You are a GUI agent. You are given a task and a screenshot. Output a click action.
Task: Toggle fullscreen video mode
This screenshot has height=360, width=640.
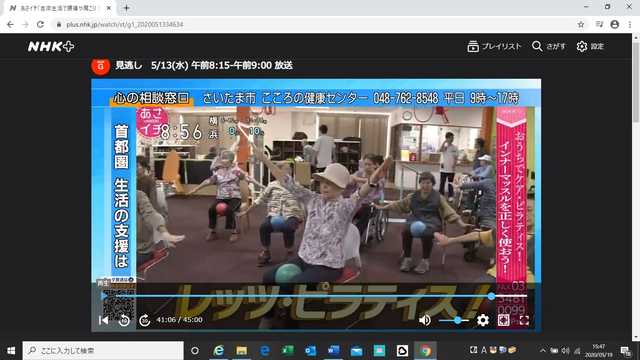tap(524, 320)
